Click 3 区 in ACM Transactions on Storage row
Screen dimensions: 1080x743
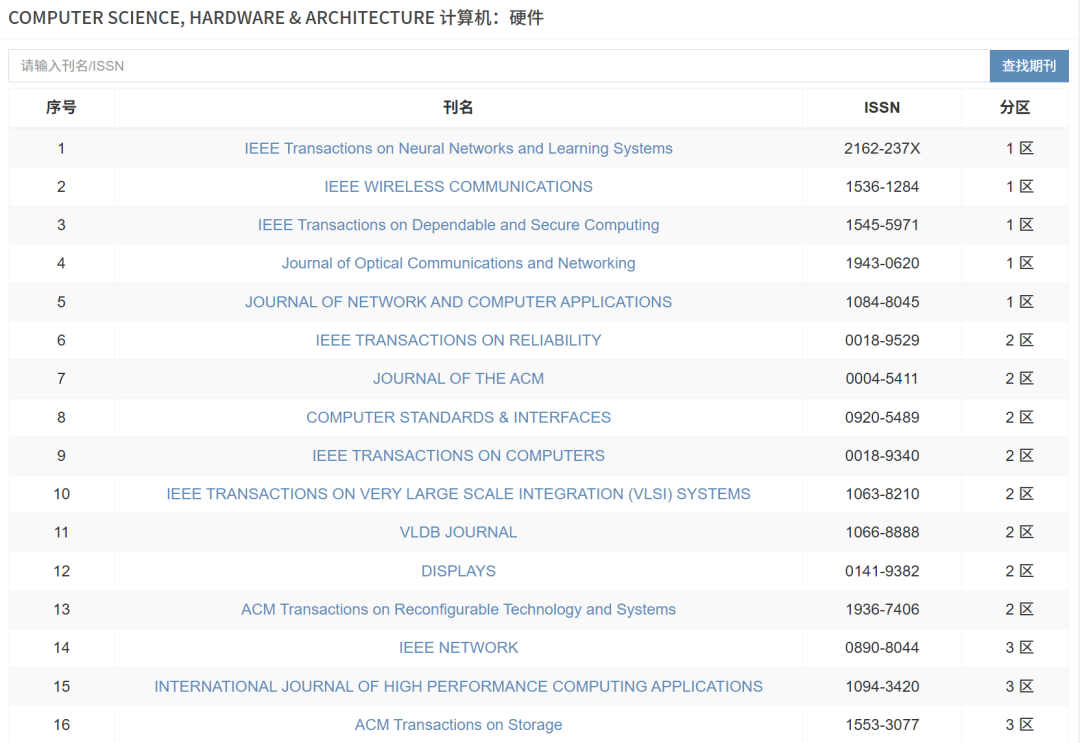point(1019,724)
